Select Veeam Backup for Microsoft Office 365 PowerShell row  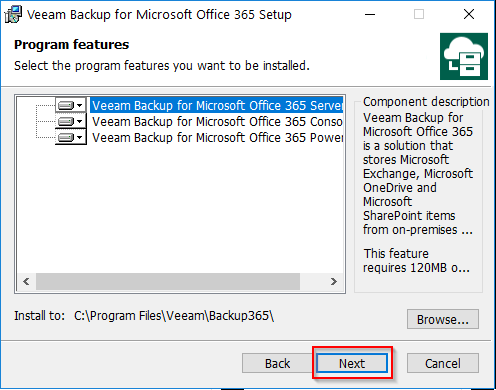click(217, 137)
